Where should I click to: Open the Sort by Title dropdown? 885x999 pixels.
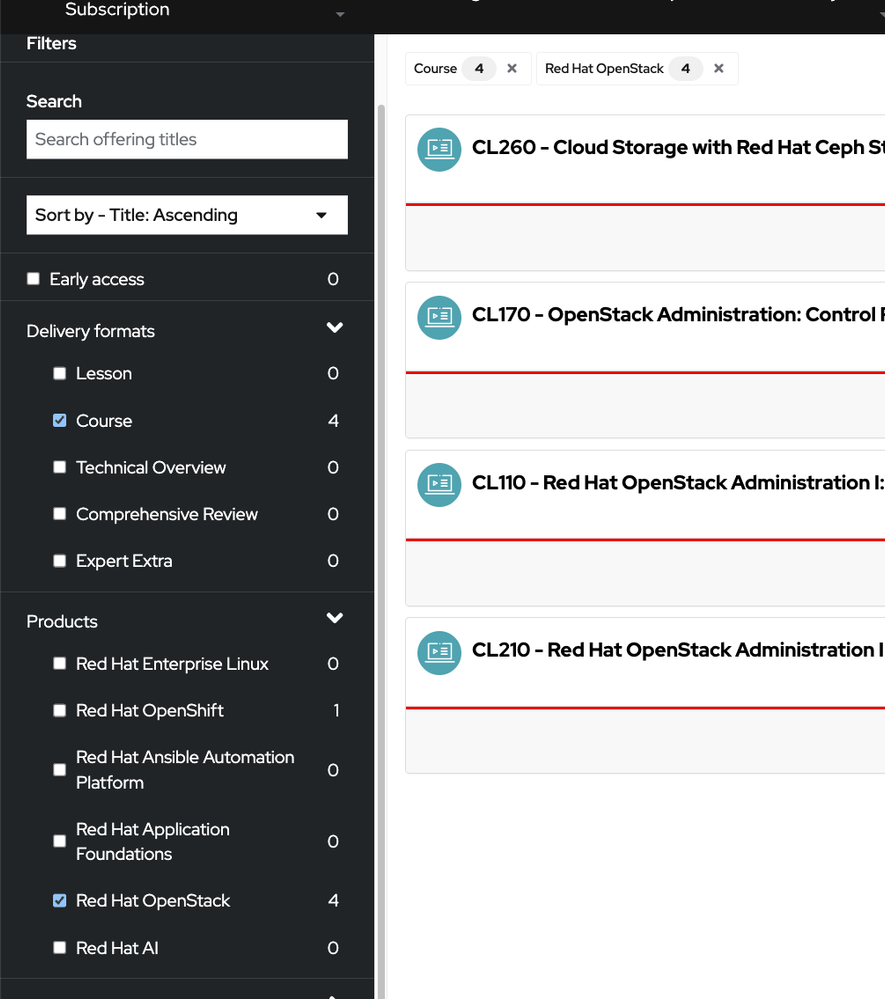coord(187,215)
